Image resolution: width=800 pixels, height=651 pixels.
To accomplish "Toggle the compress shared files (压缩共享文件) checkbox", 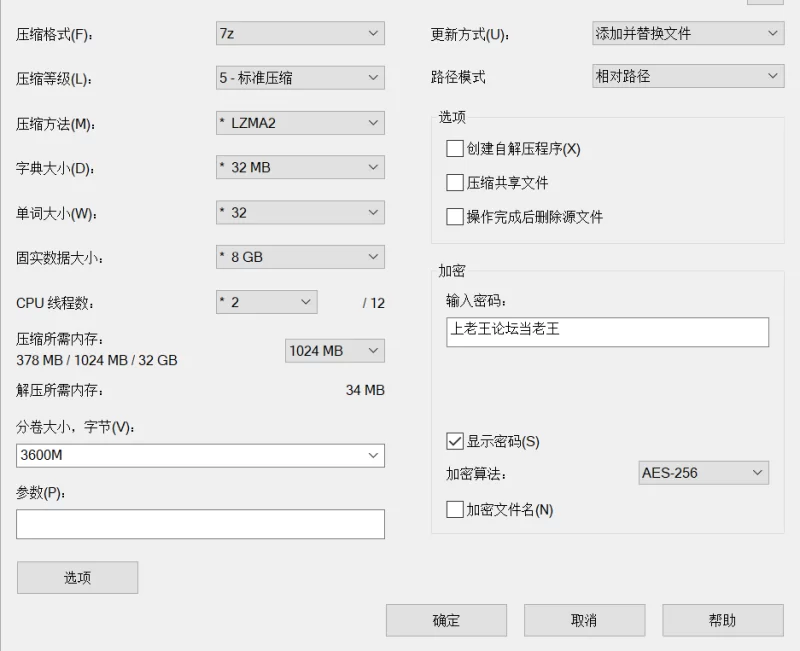I will click(455, 183).
